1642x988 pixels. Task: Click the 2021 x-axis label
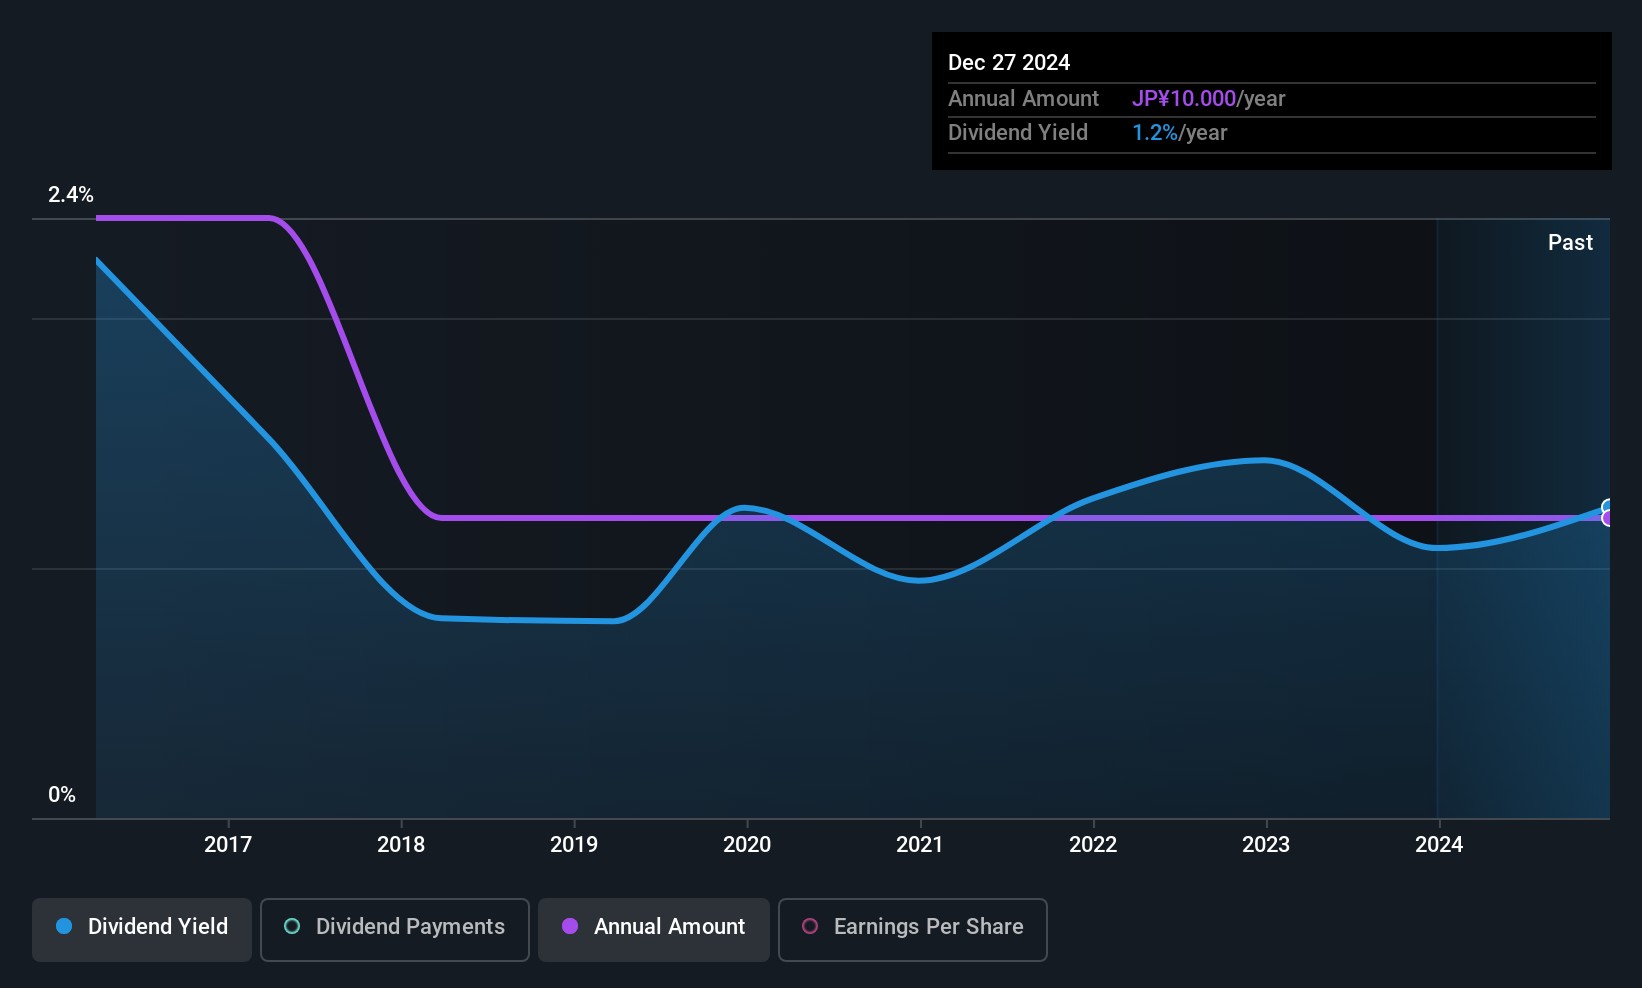point(920,844)
